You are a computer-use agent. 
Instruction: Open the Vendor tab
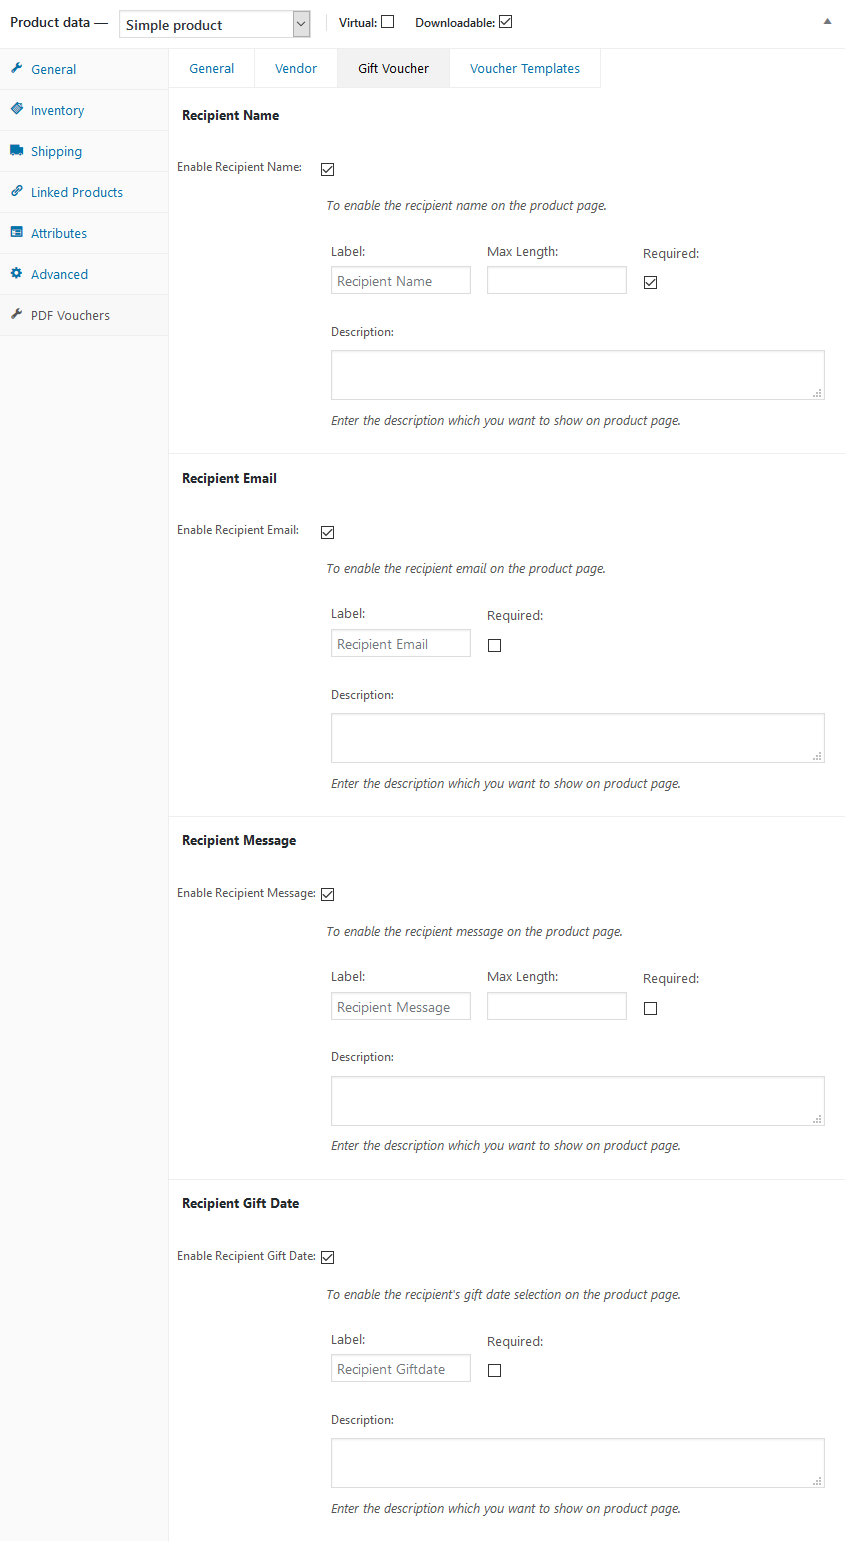point(296,69)
